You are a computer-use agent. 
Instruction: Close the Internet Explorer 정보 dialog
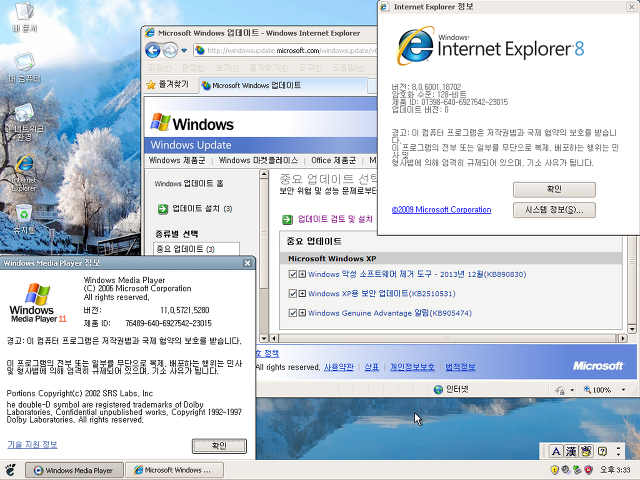631,7
